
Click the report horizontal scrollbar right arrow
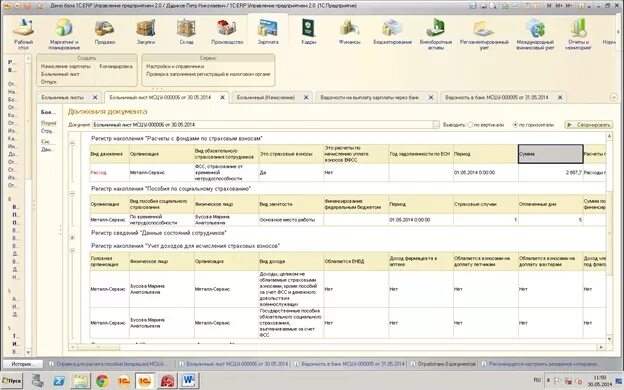[x=601, y=347]
